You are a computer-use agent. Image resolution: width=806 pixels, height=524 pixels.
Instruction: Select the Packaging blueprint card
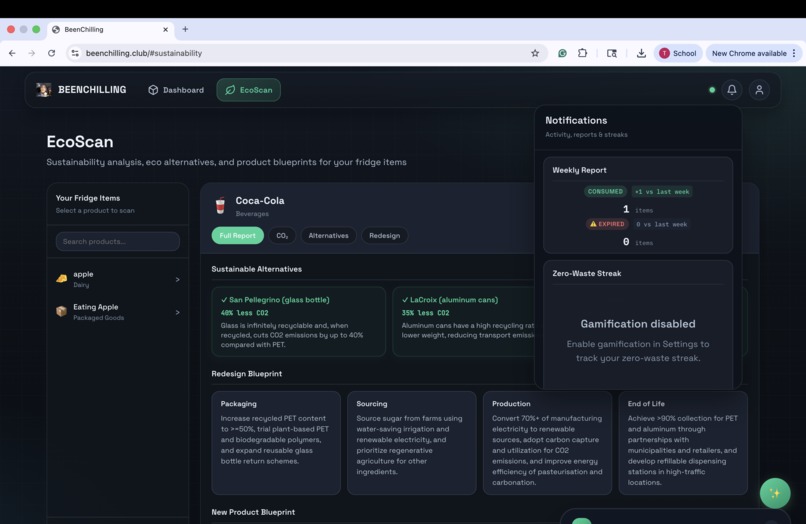(x=276, y=443)
